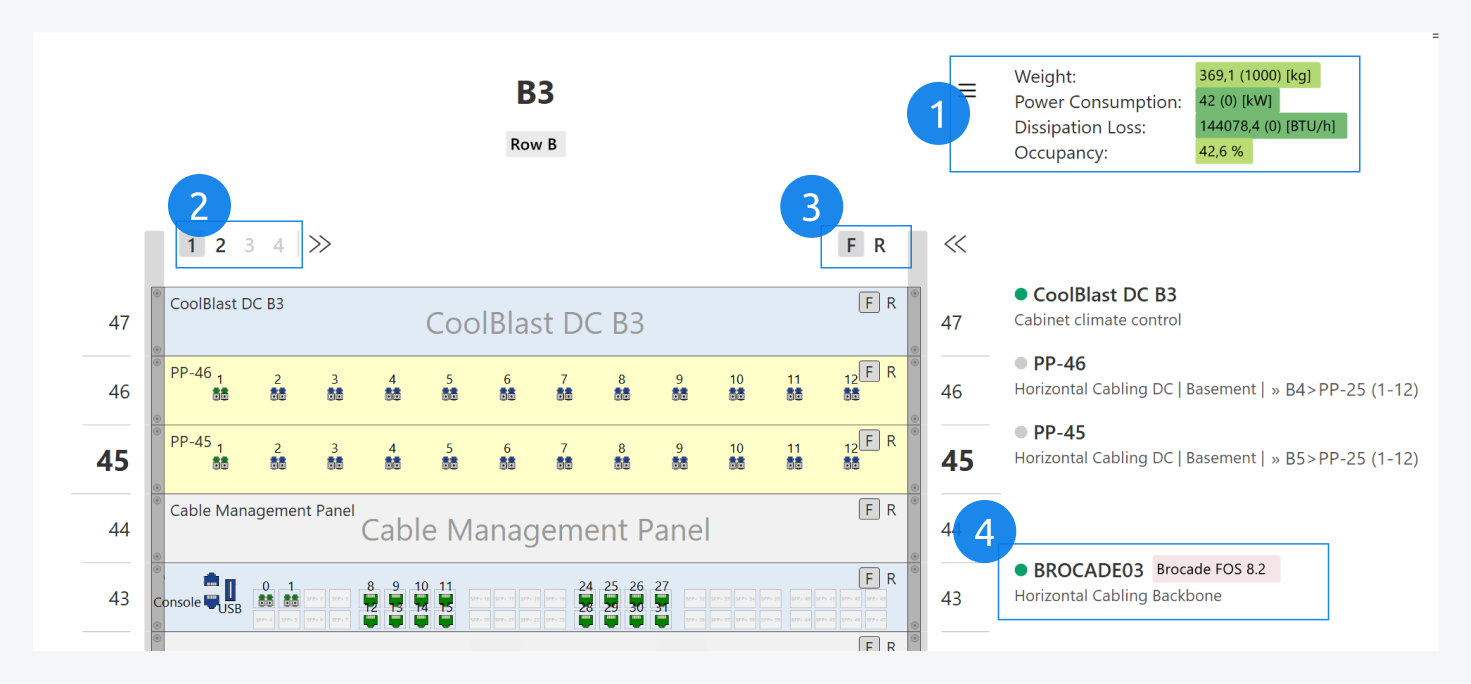Image resolution: width=1471 pixels, height=684 pixels.
Task: Click green port 8 on the Brocade switch
Action: pyautogui.click(x=370, y=601)
